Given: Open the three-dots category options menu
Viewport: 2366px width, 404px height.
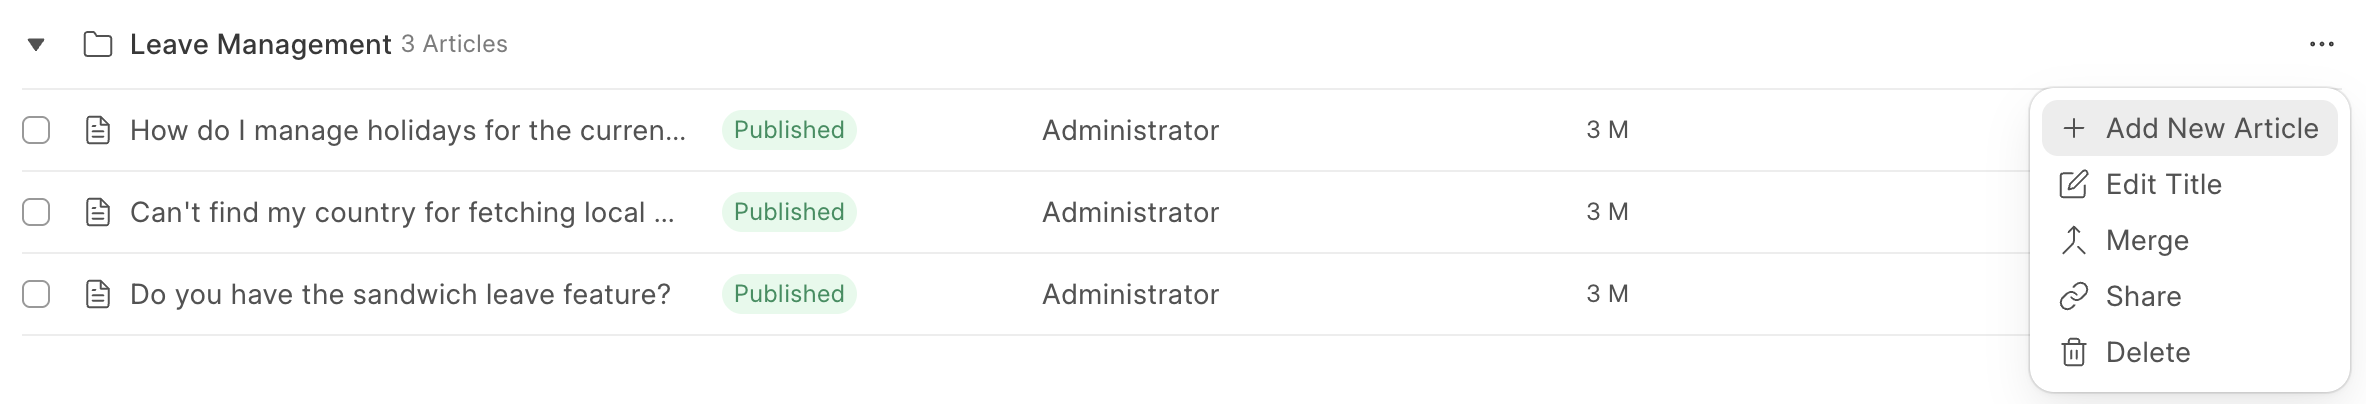Looking at the screenshot, I should (x=2321, y=44).
